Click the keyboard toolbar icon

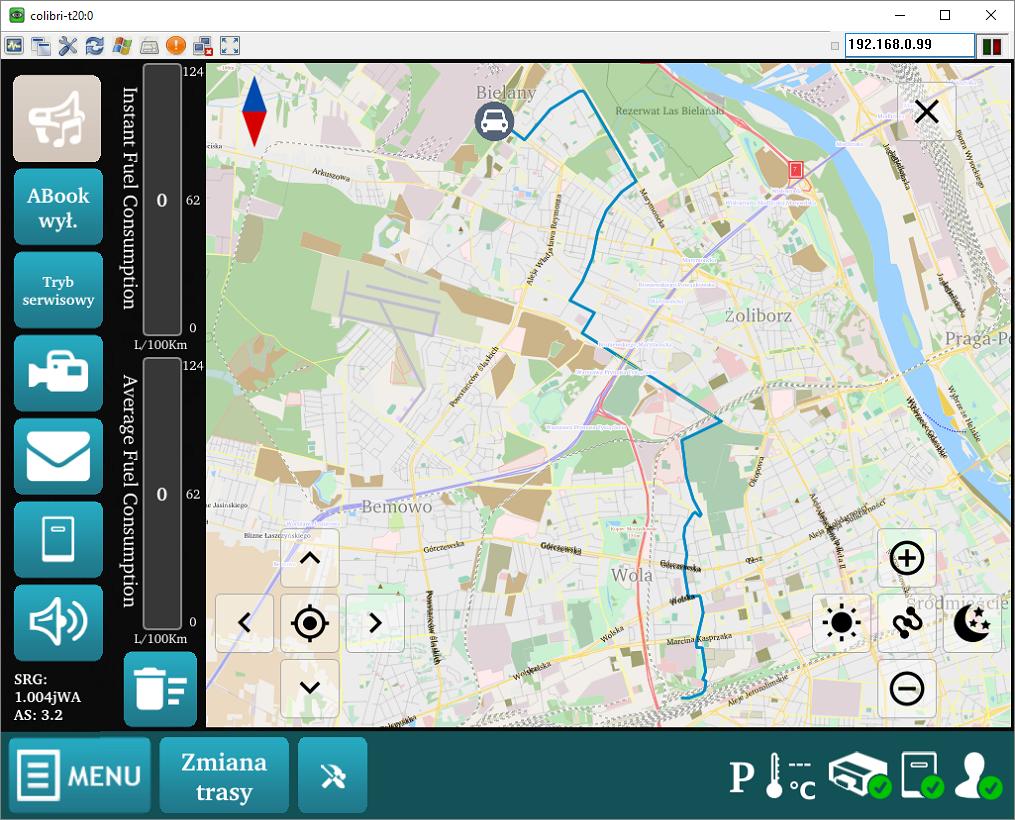coord(149,46)
